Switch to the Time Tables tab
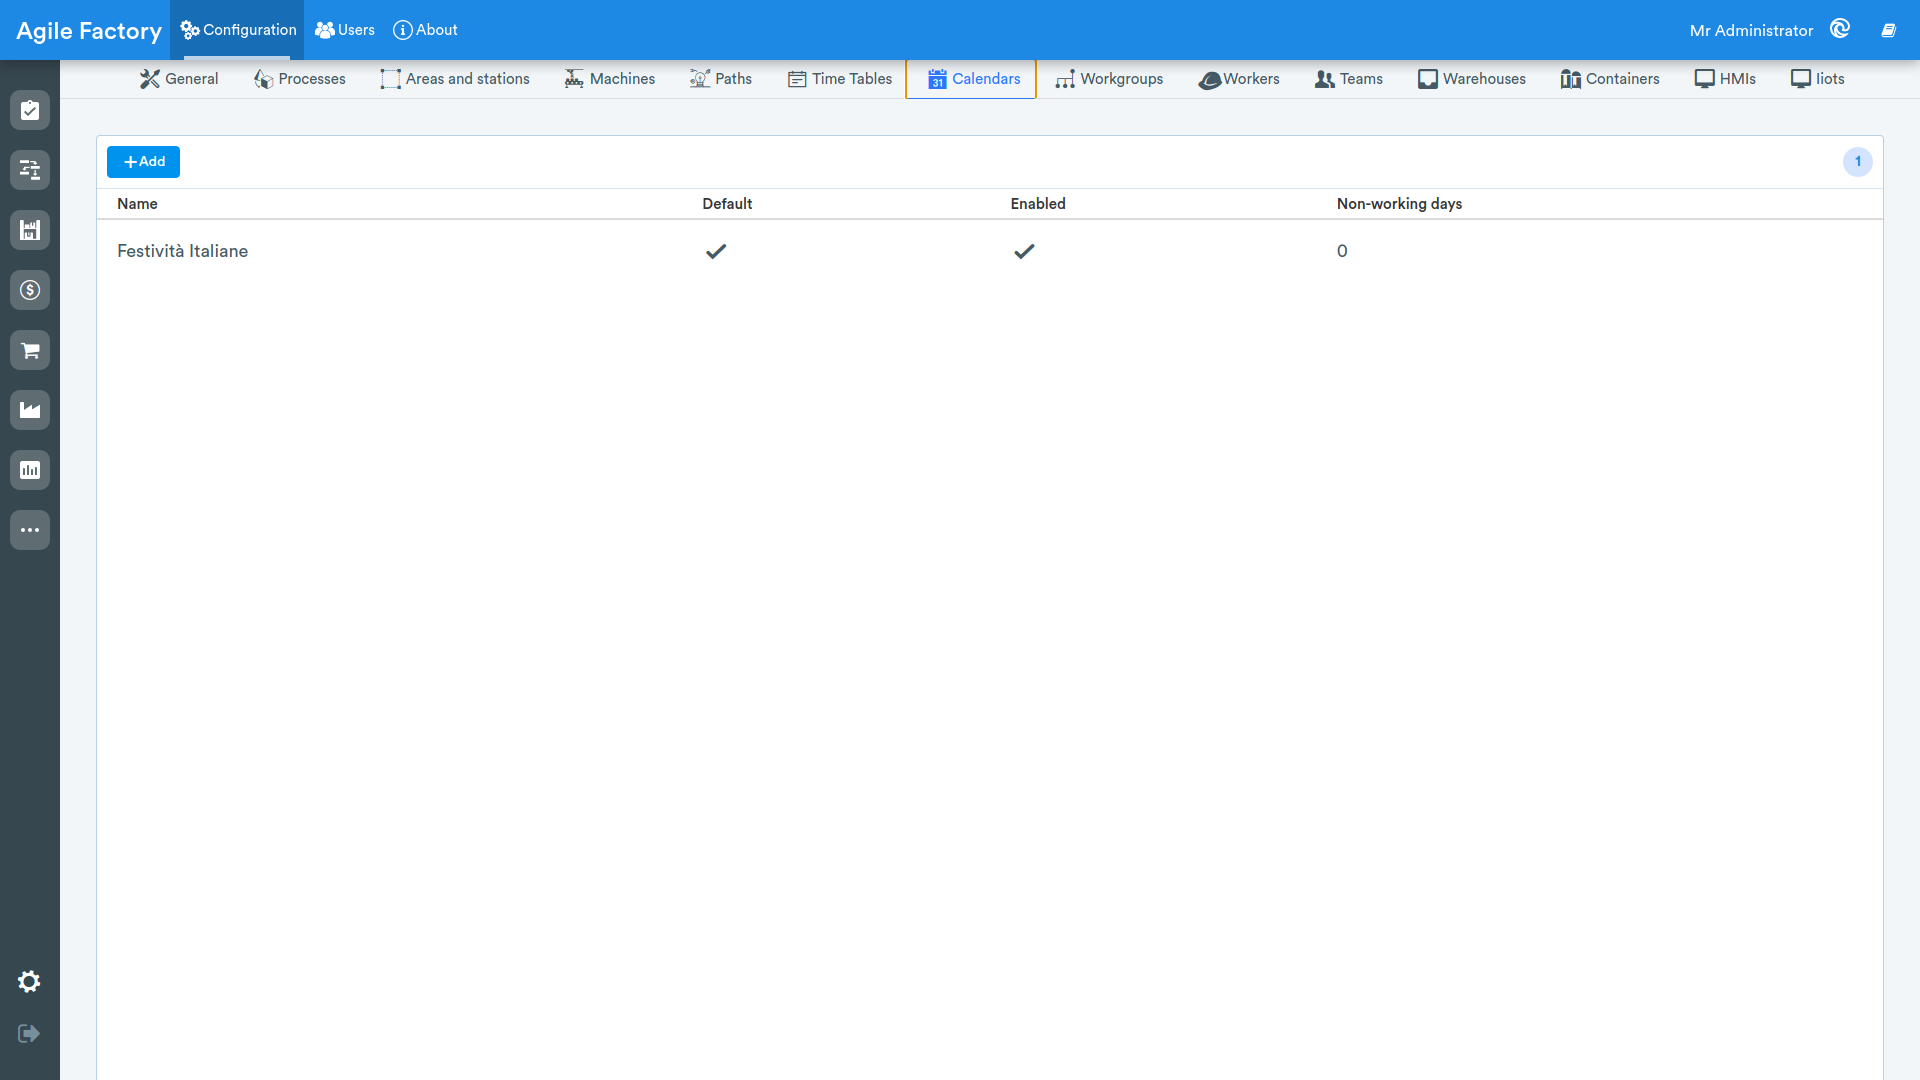 (840, 79)
